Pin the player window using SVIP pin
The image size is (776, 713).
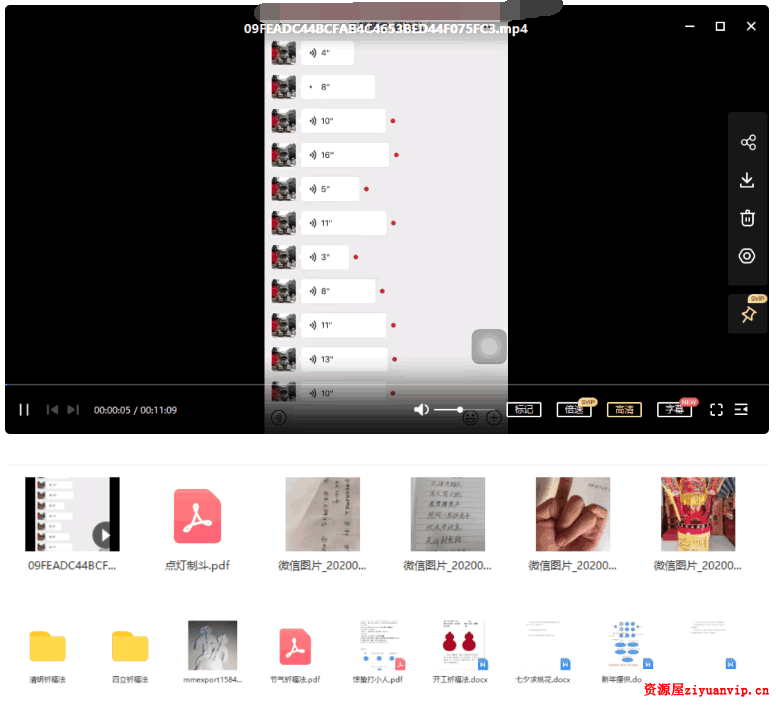tap(747, 315)
